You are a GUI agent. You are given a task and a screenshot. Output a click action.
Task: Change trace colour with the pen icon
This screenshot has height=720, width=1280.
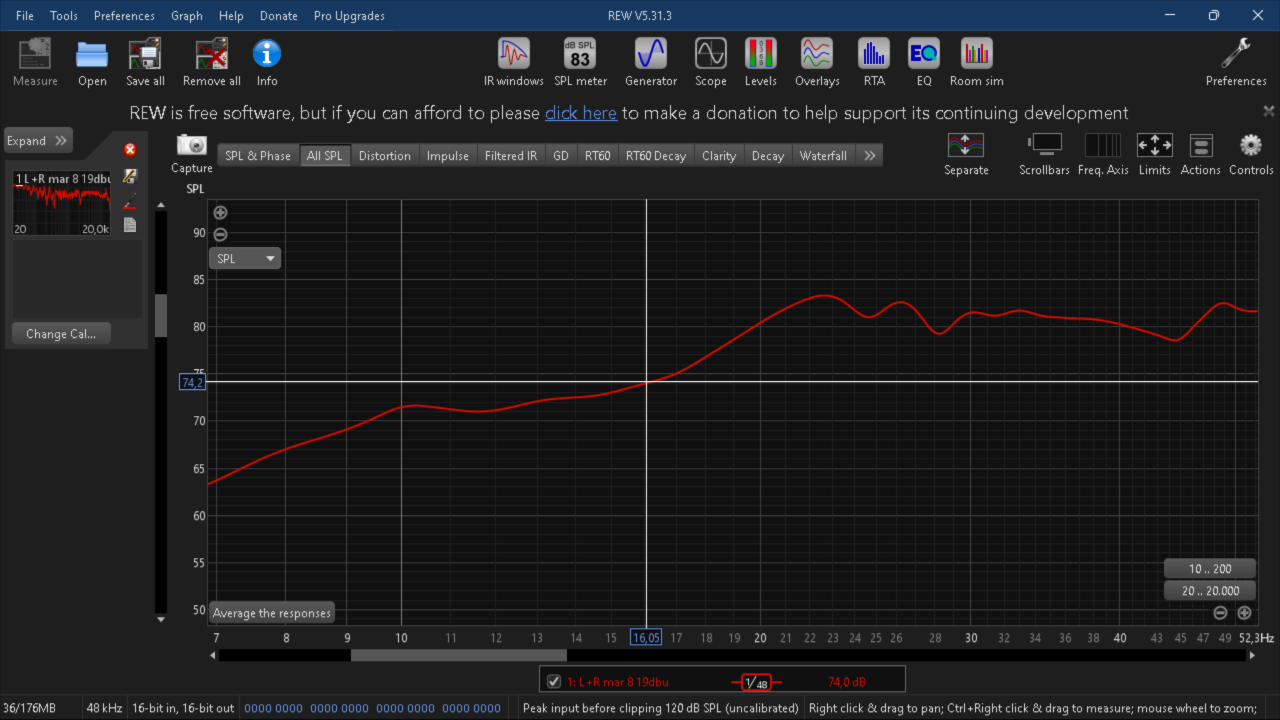pos(130,203)
